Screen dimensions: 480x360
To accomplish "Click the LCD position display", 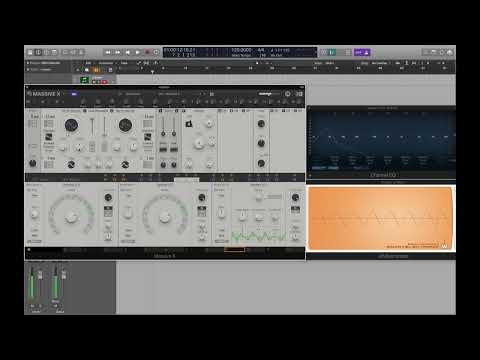I will coord(180,52).
